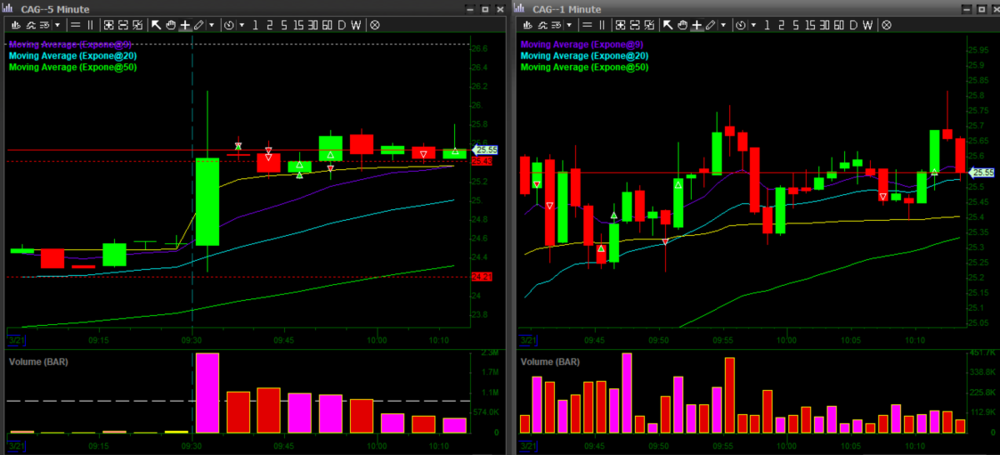Click the horizontal lines icon in 1 Minute toolbar
Viewport: 1000px width, 455px height.
[x=587, y=24]
